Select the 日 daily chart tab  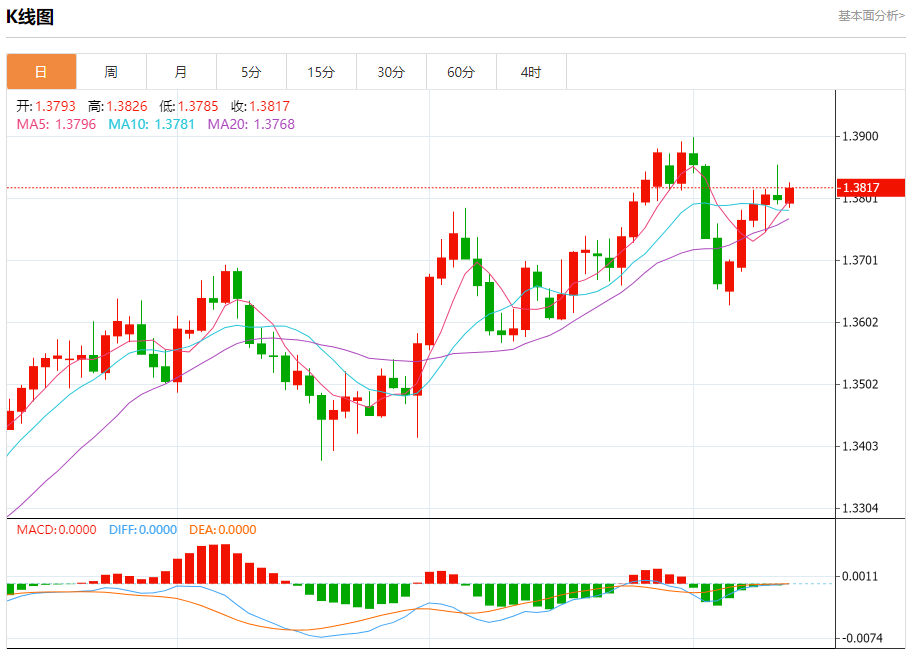click(41, 72)
